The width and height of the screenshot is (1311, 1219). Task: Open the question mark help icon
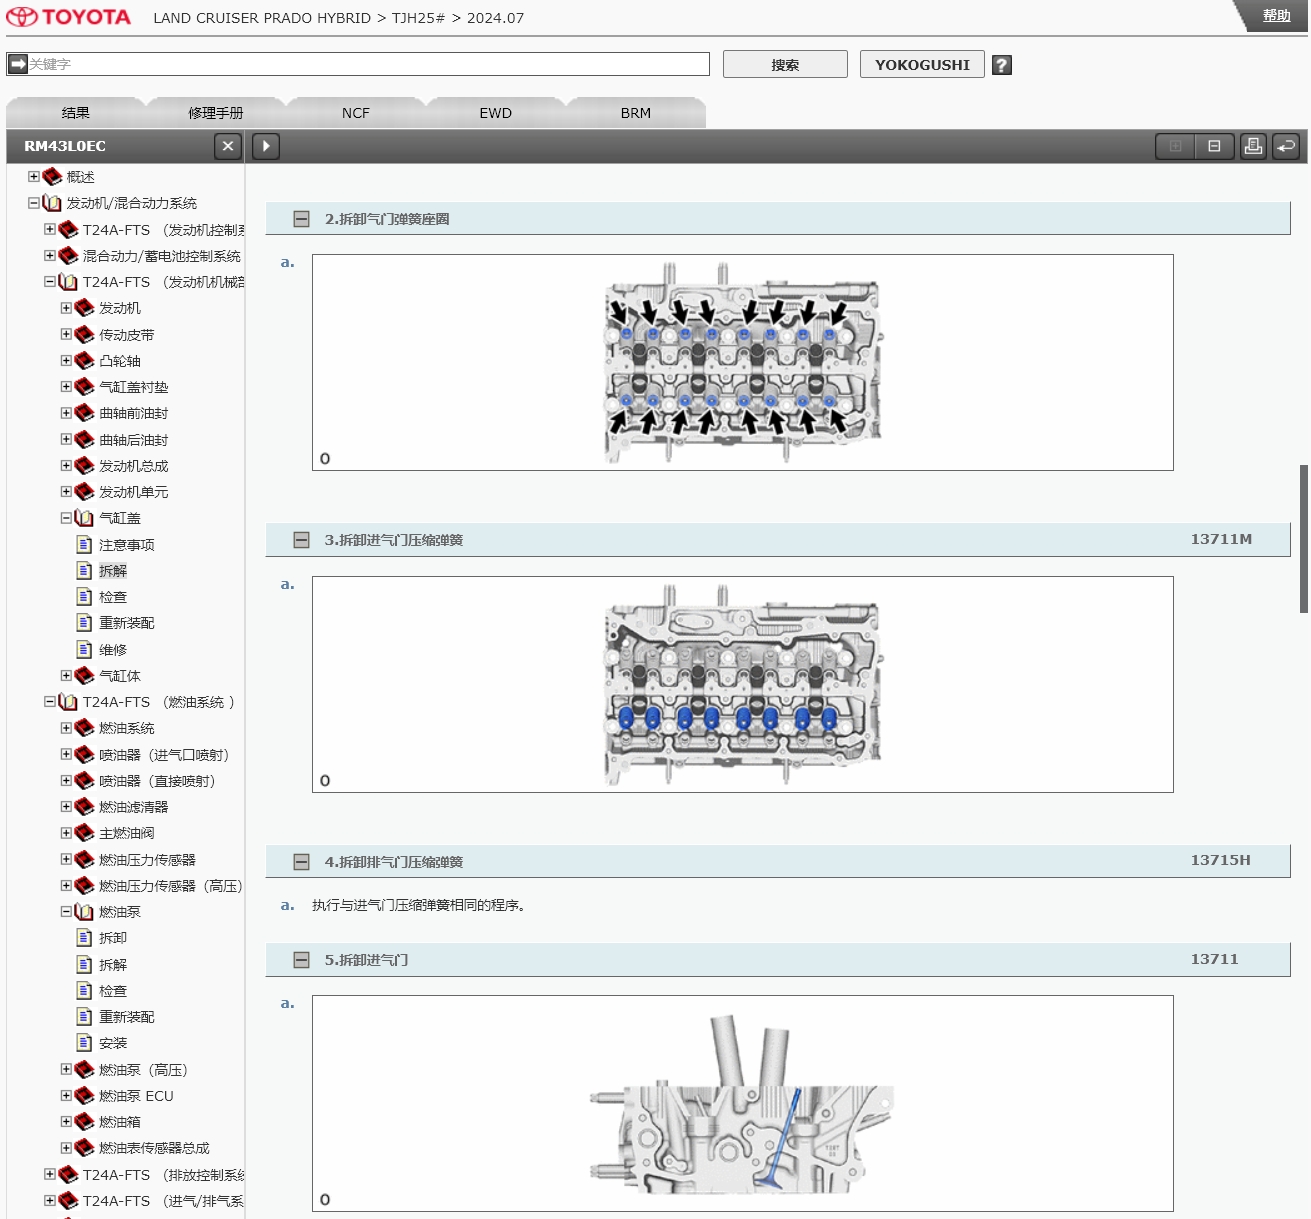[x=1002, y=65]
